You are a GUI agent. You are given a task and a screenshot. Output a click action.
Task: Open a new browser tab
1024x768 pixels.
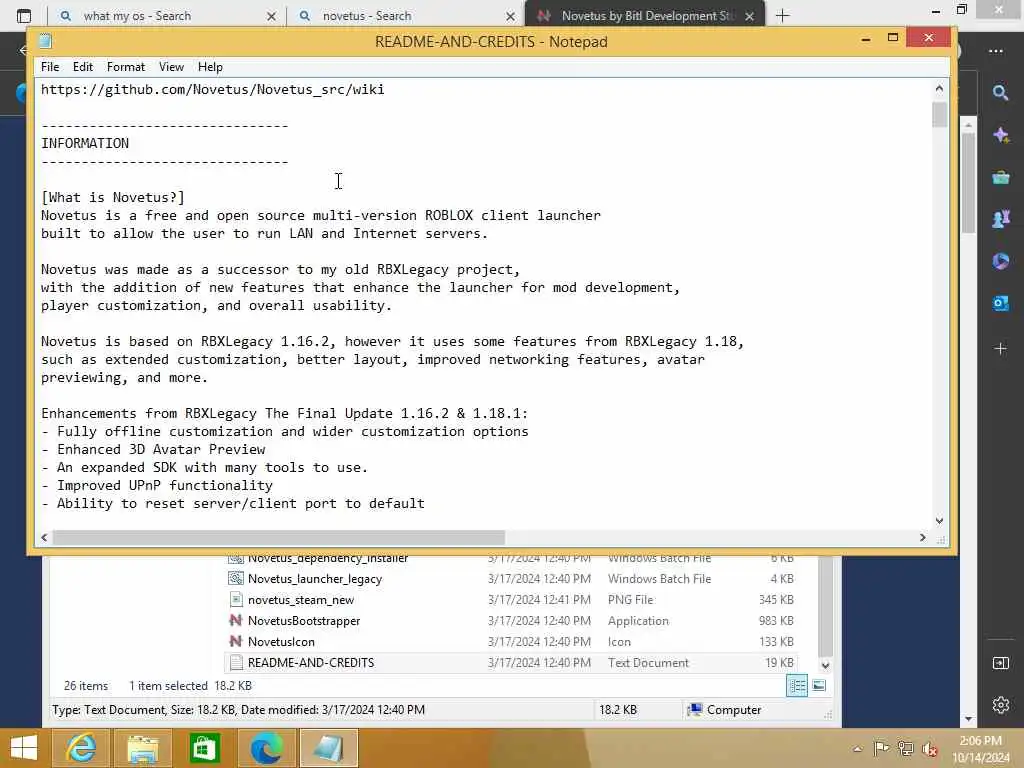click(782, 16)
